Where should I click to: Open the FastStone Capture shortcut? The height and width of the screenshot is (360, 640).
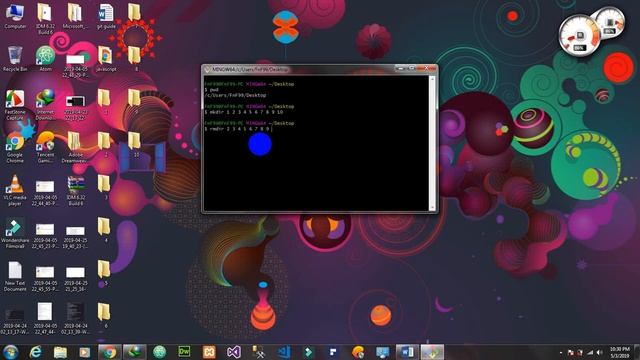tap(15, 105)
